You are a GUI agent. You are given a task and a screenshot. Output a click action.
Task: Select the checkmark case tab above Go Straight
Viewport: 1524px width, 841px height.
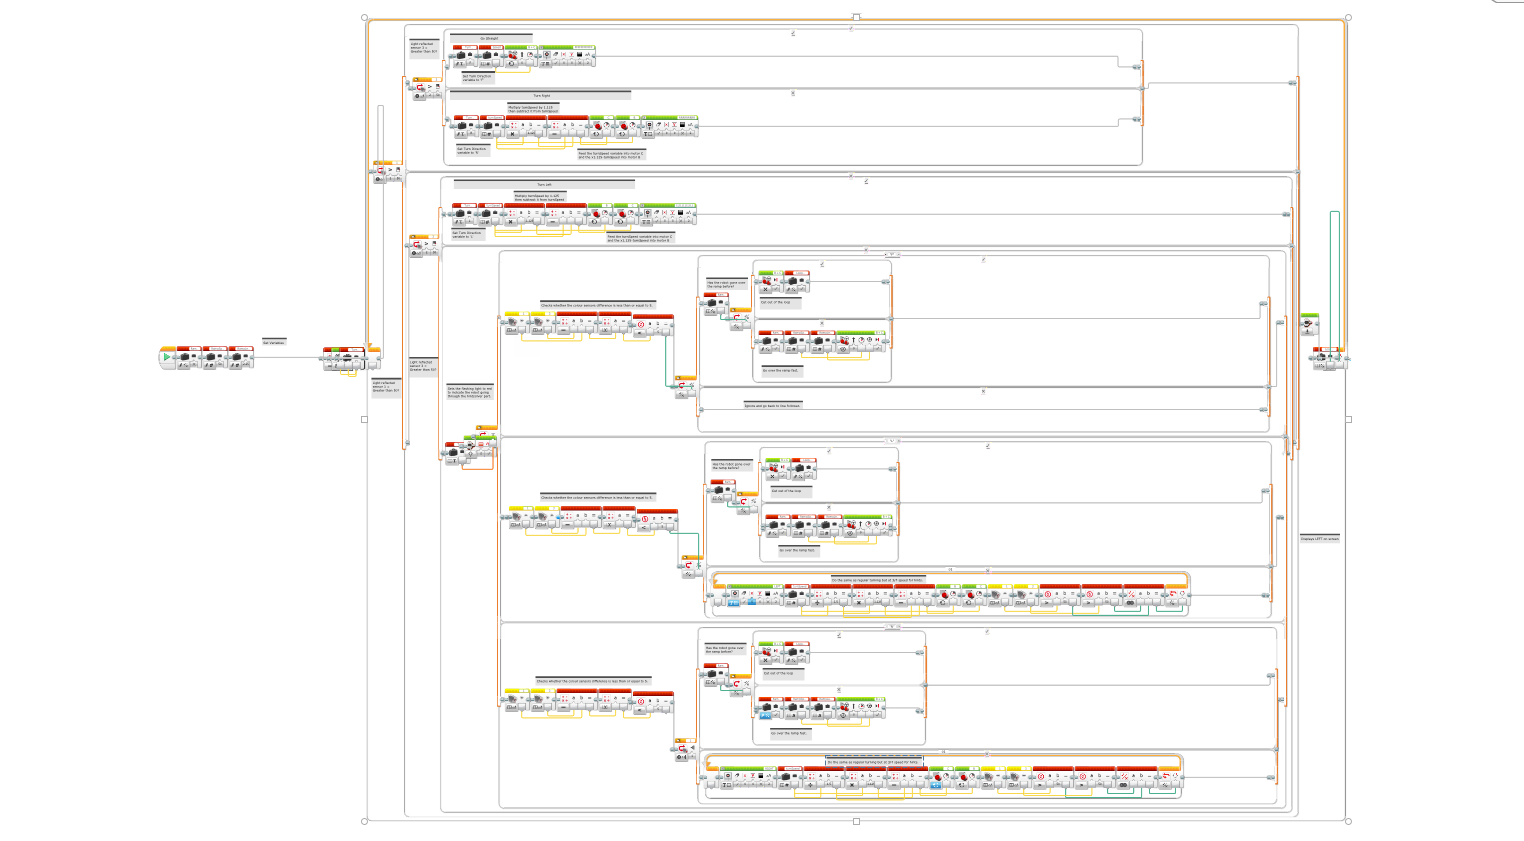click(x=793, y=33)
